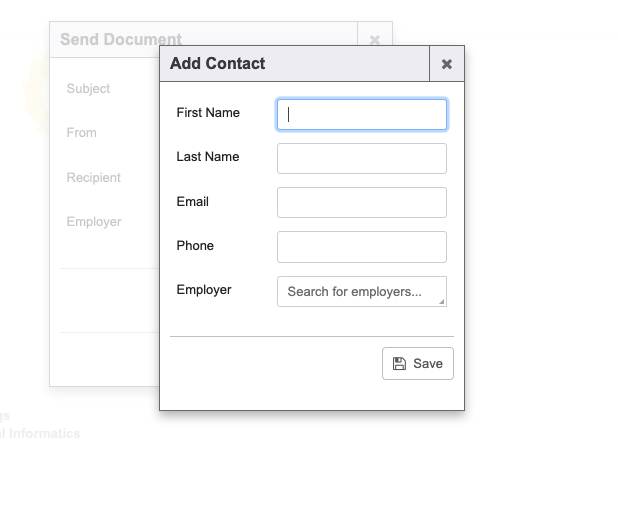Click the resize grip in Employer field
The height and width of the screenshot is (521, 618).
[x=442, y=302]
